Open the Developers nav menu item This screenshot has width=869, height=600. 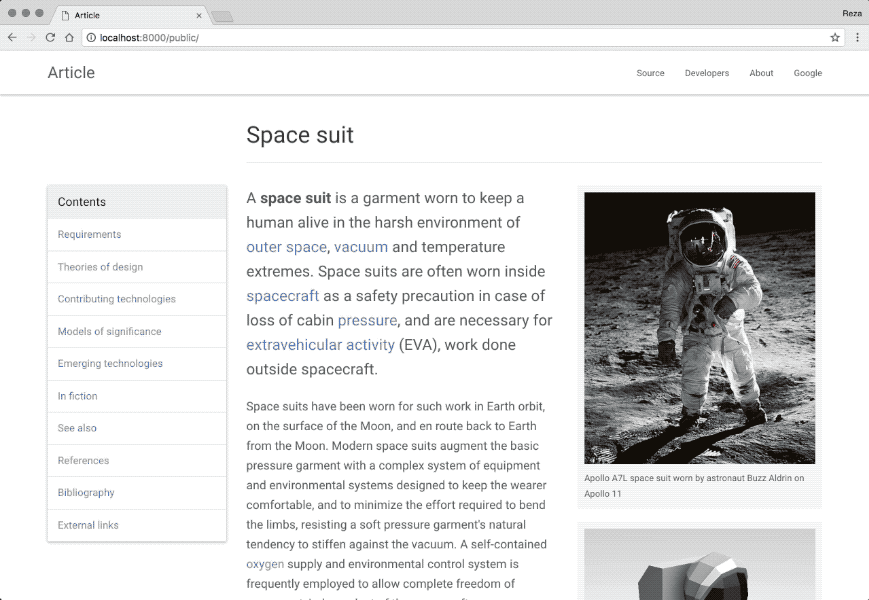(x=706, y=73)
